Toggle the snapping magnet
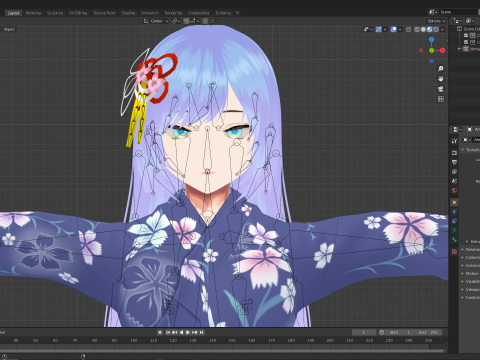The width and height of the screenshot is (480, 360). tap(186, 21)
